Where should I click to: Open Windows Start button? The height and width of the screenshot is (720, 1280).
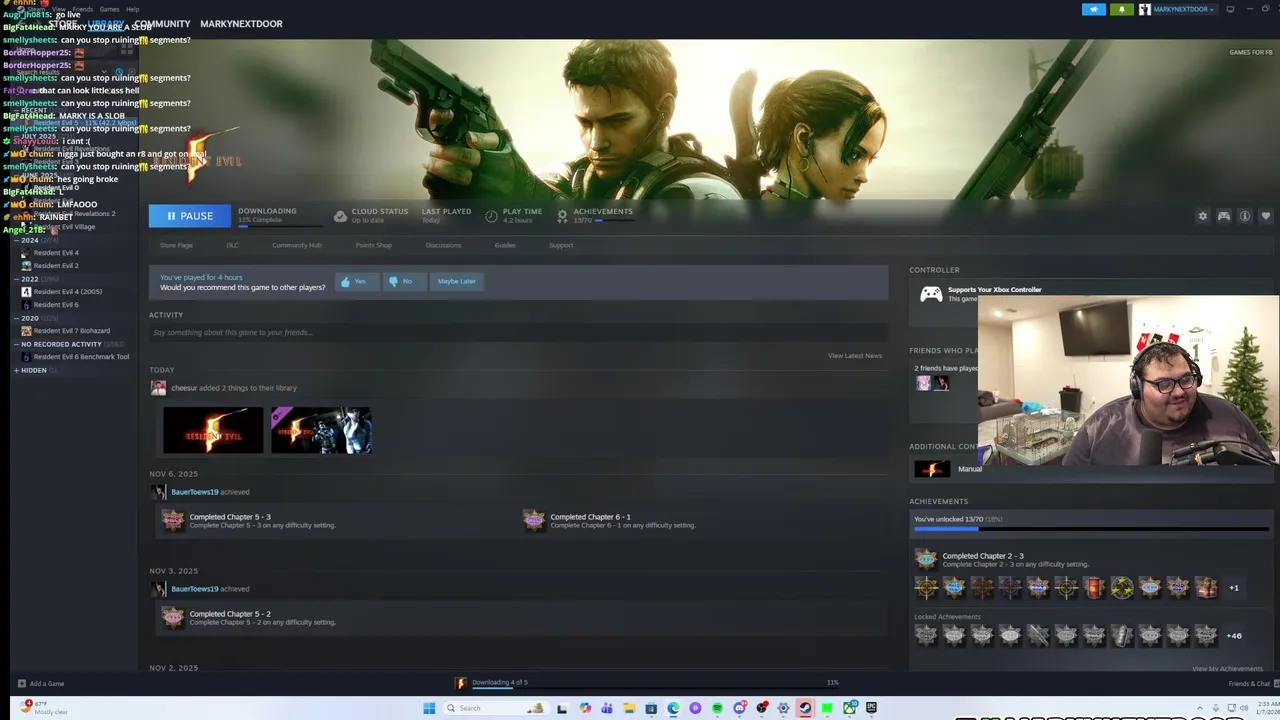click(x=429, y=708)
